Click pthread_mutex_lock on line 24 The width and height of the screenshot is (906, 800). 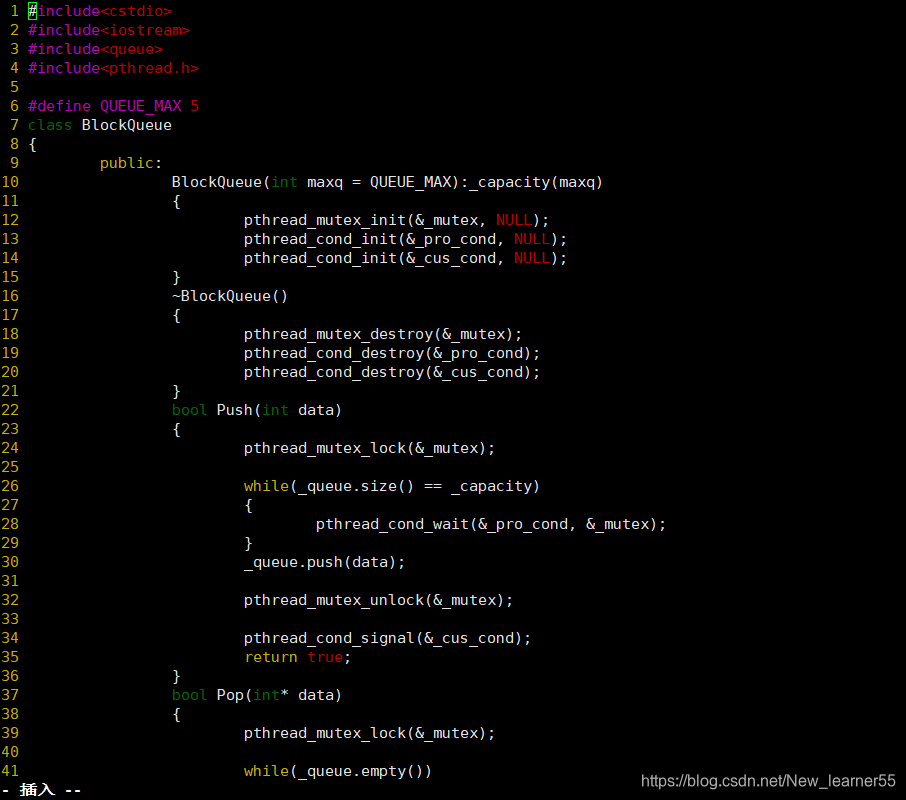coord(369,448)
